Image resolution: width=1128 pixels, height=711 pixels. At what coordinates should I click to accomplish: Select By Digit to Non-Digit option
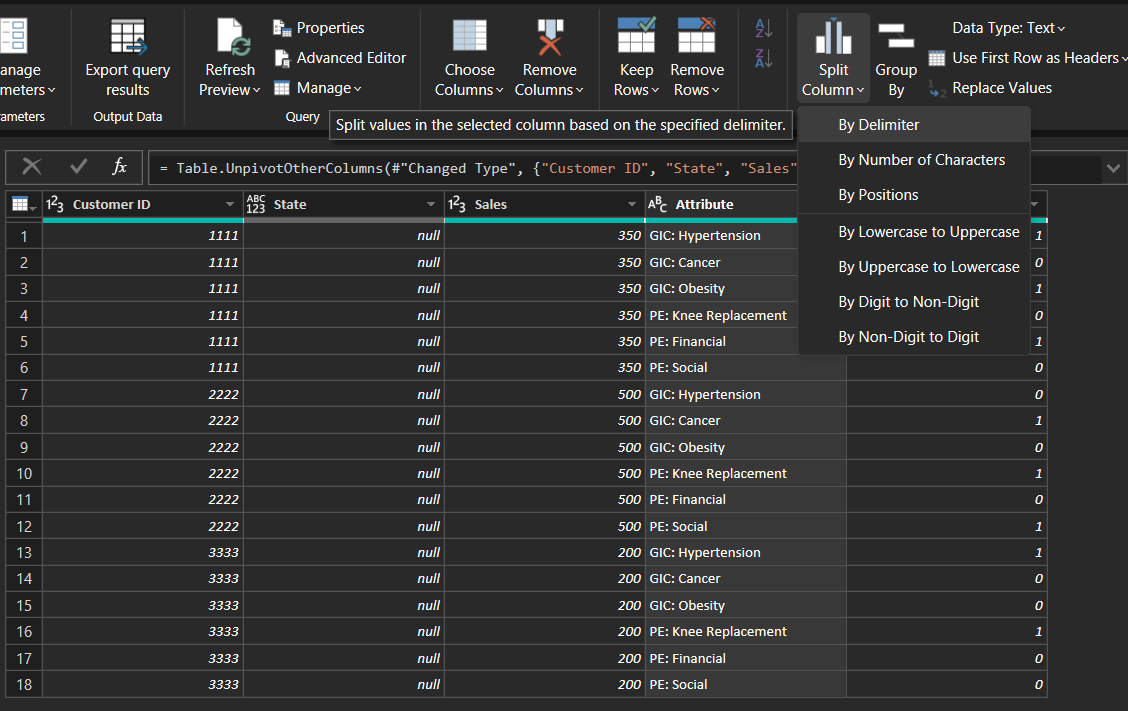pos(914,302)
